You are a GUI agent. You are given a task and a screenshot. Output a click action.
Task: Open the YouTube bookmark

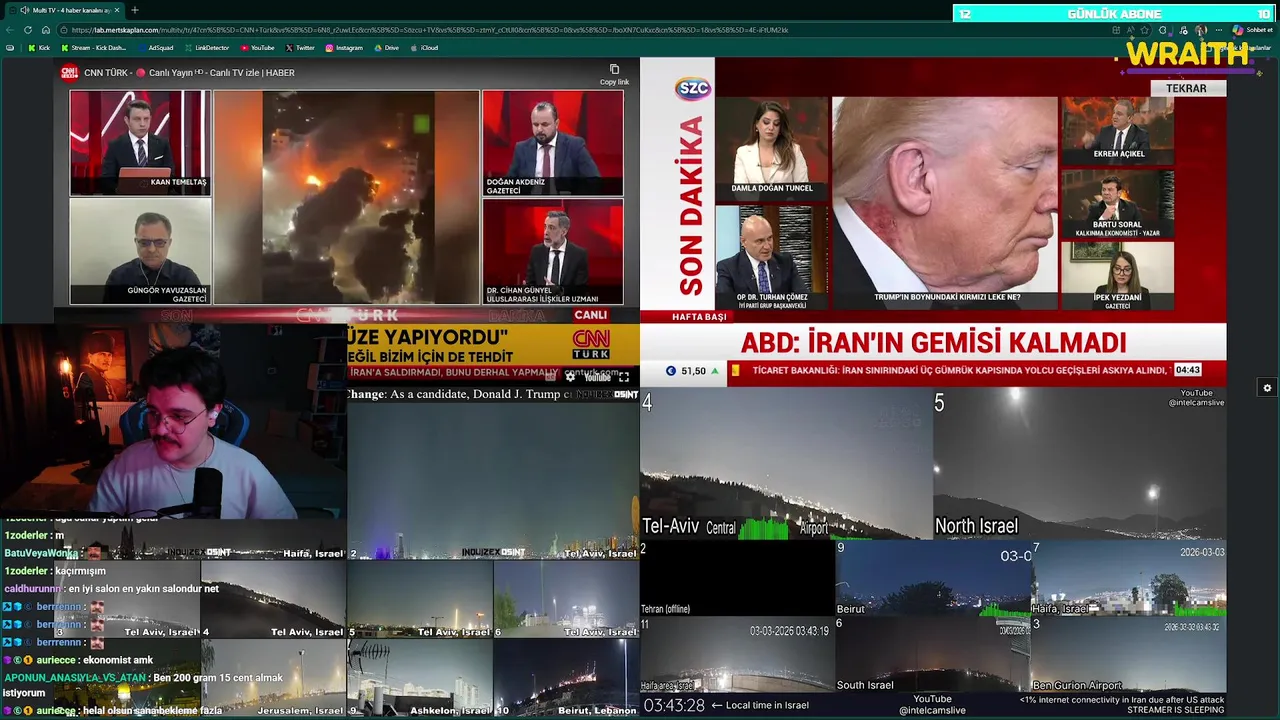257,48
